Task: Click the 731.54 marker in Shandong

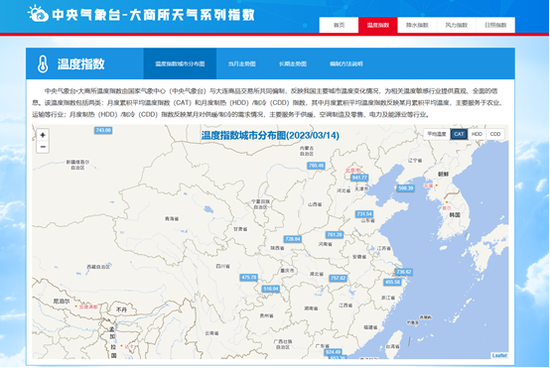Action: tap(364, 214)
